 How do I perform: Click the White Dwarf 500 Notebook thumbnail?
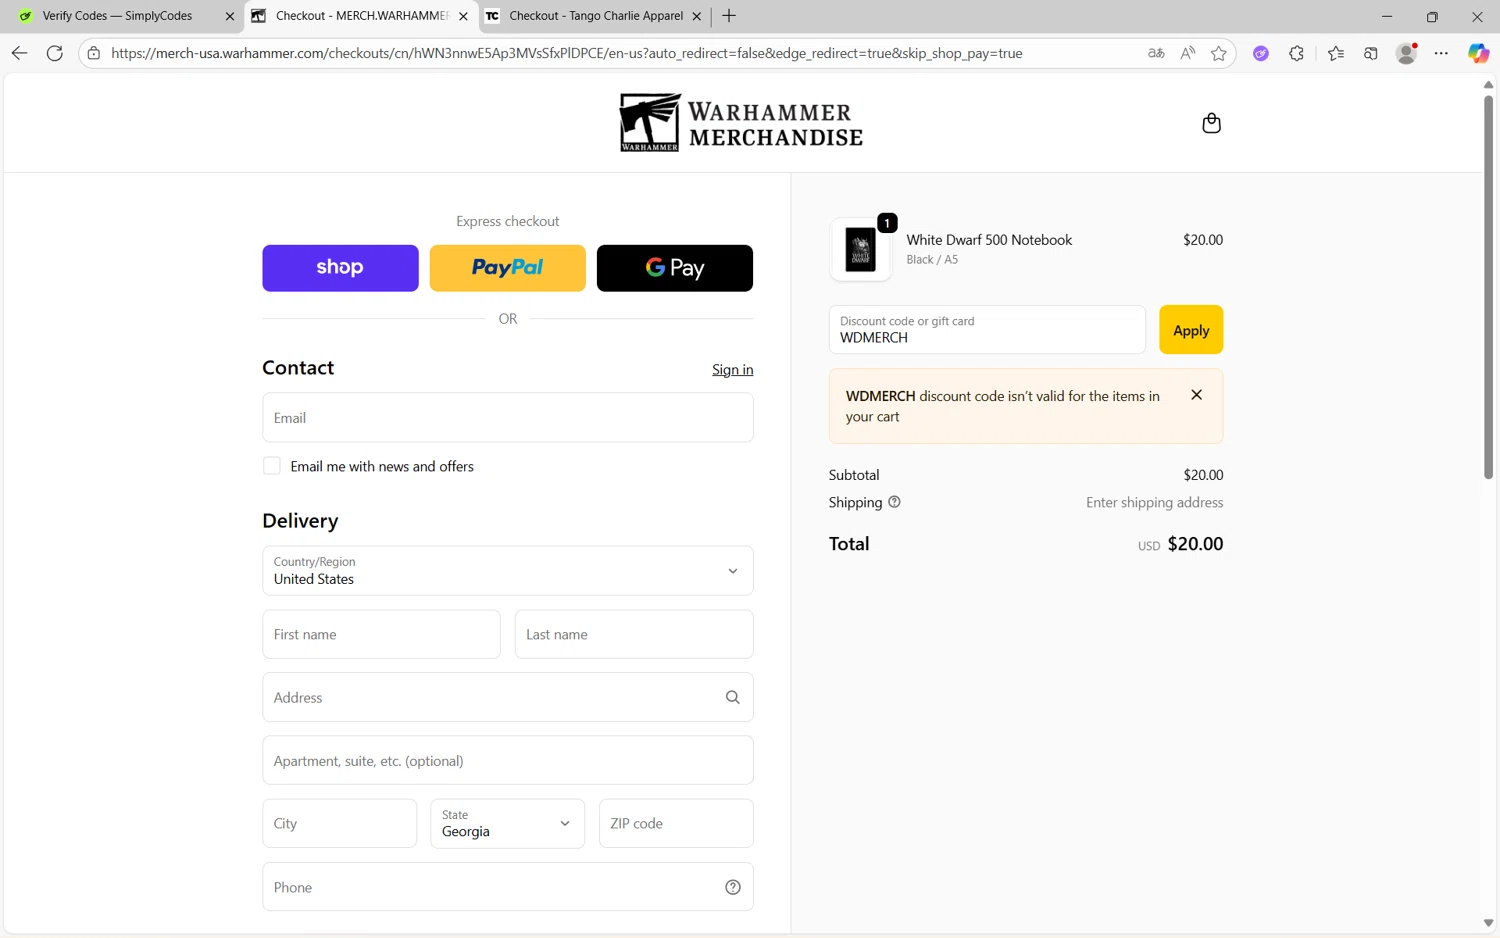860,249
